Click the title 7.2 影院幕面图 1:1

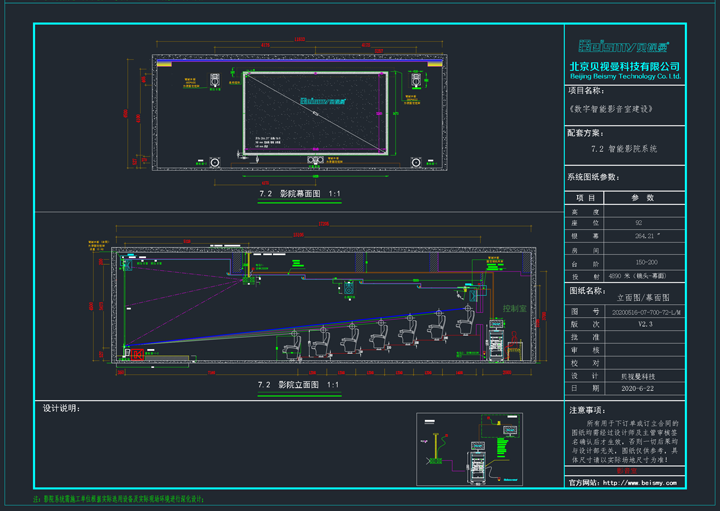299,194
